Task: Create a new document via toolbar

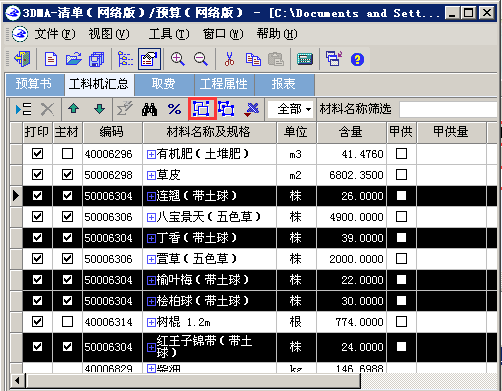Action: (51, 59)
